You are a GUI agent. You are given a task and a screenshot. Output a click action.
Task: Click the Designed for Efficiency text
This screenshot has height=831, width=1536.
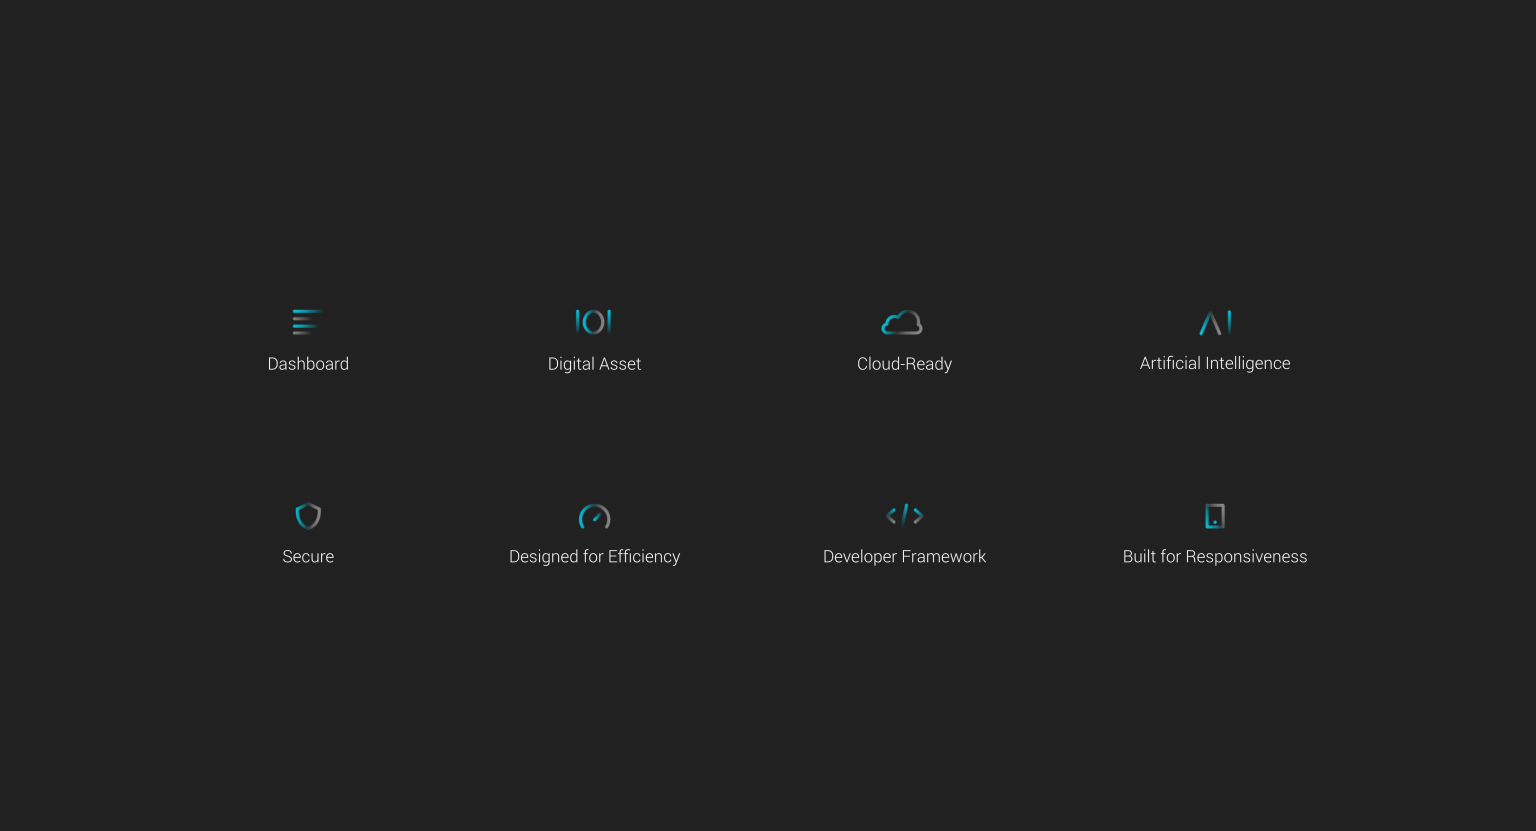[x=594, y=556]
